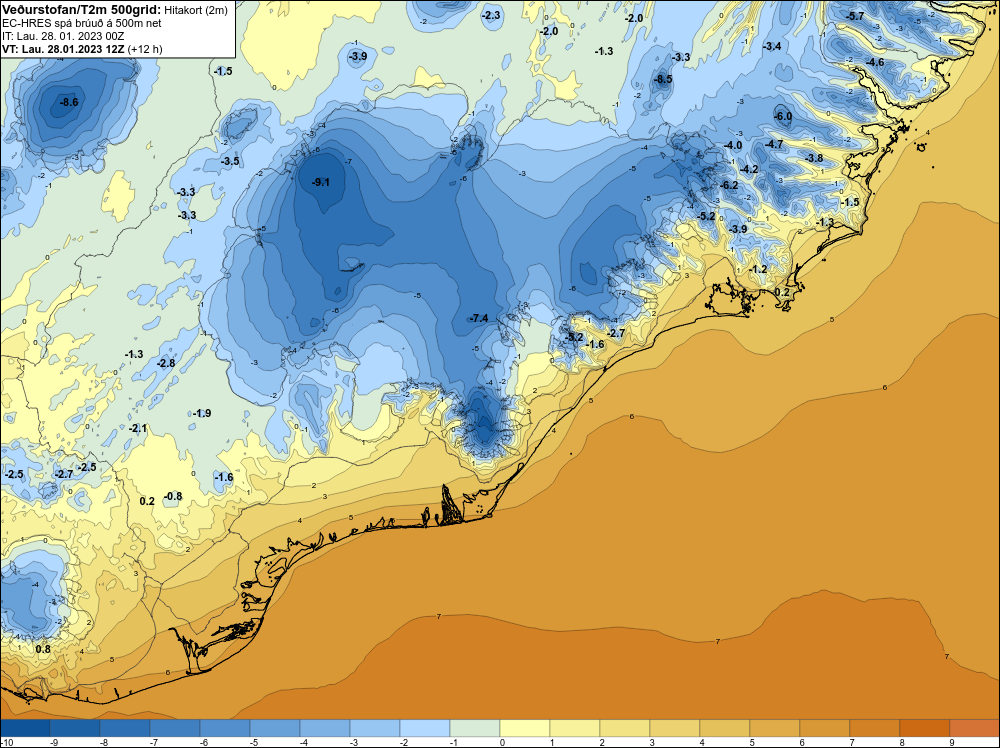
Task: Click the -4.2 temperature value
Action: coord(749,169)
